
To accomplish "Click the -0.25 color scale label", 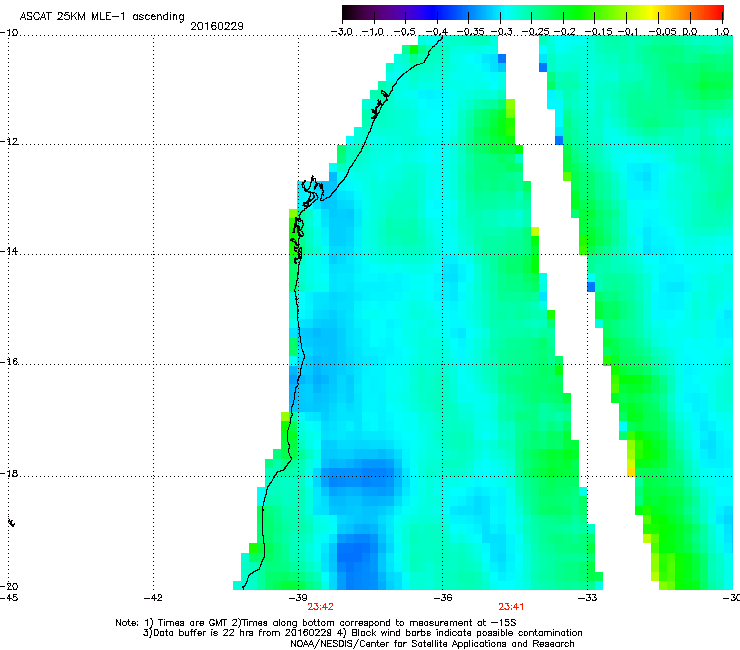I will pyautogui.click(x=535, y=32).
